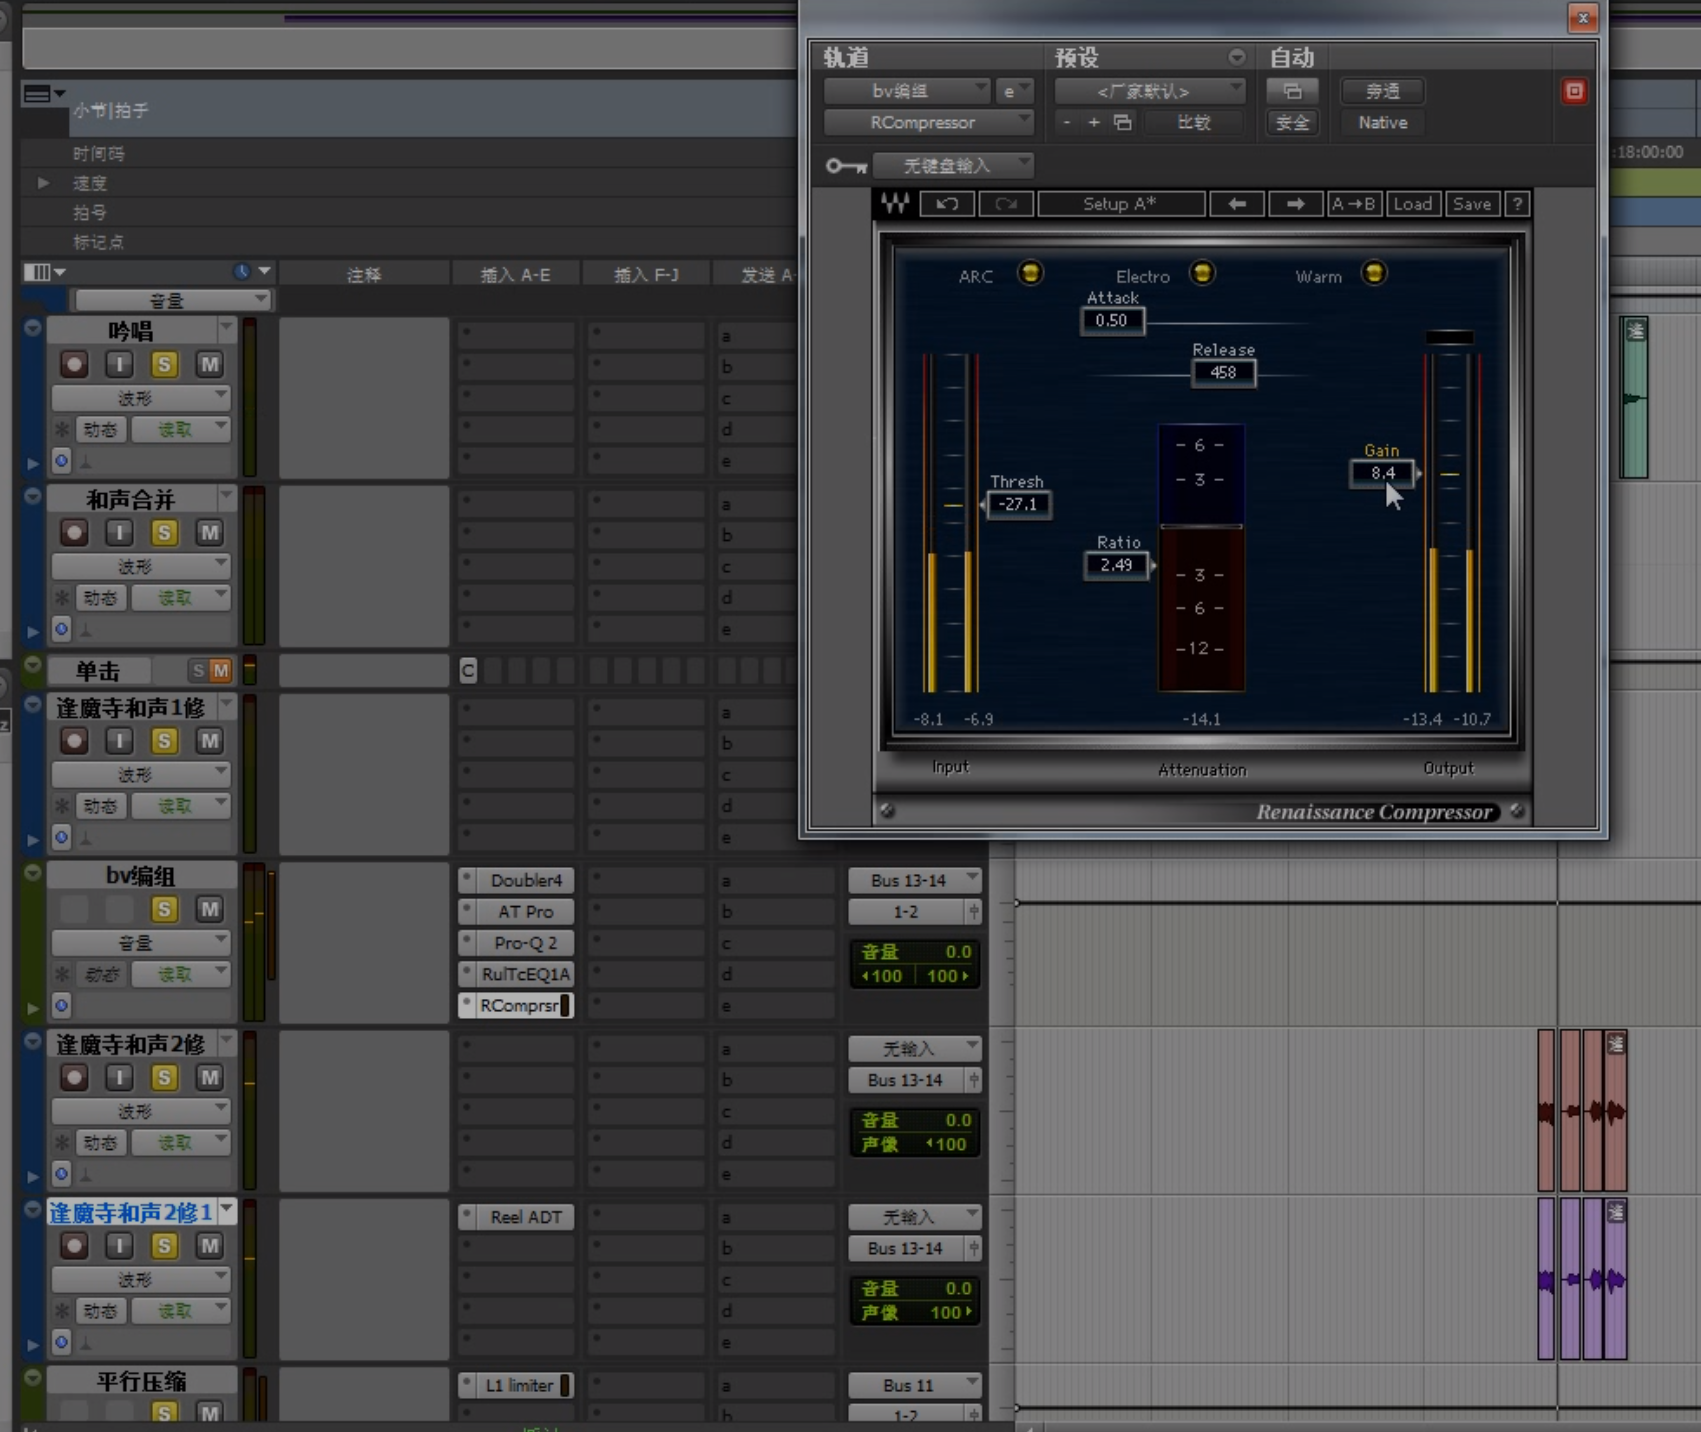1701x1432 pixels.
Task: Click the key input icon
Action: [845, 166]
